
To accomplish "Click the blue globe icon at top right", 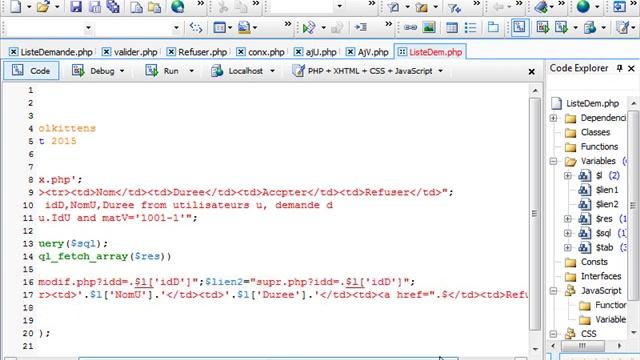I will (583, 7).
